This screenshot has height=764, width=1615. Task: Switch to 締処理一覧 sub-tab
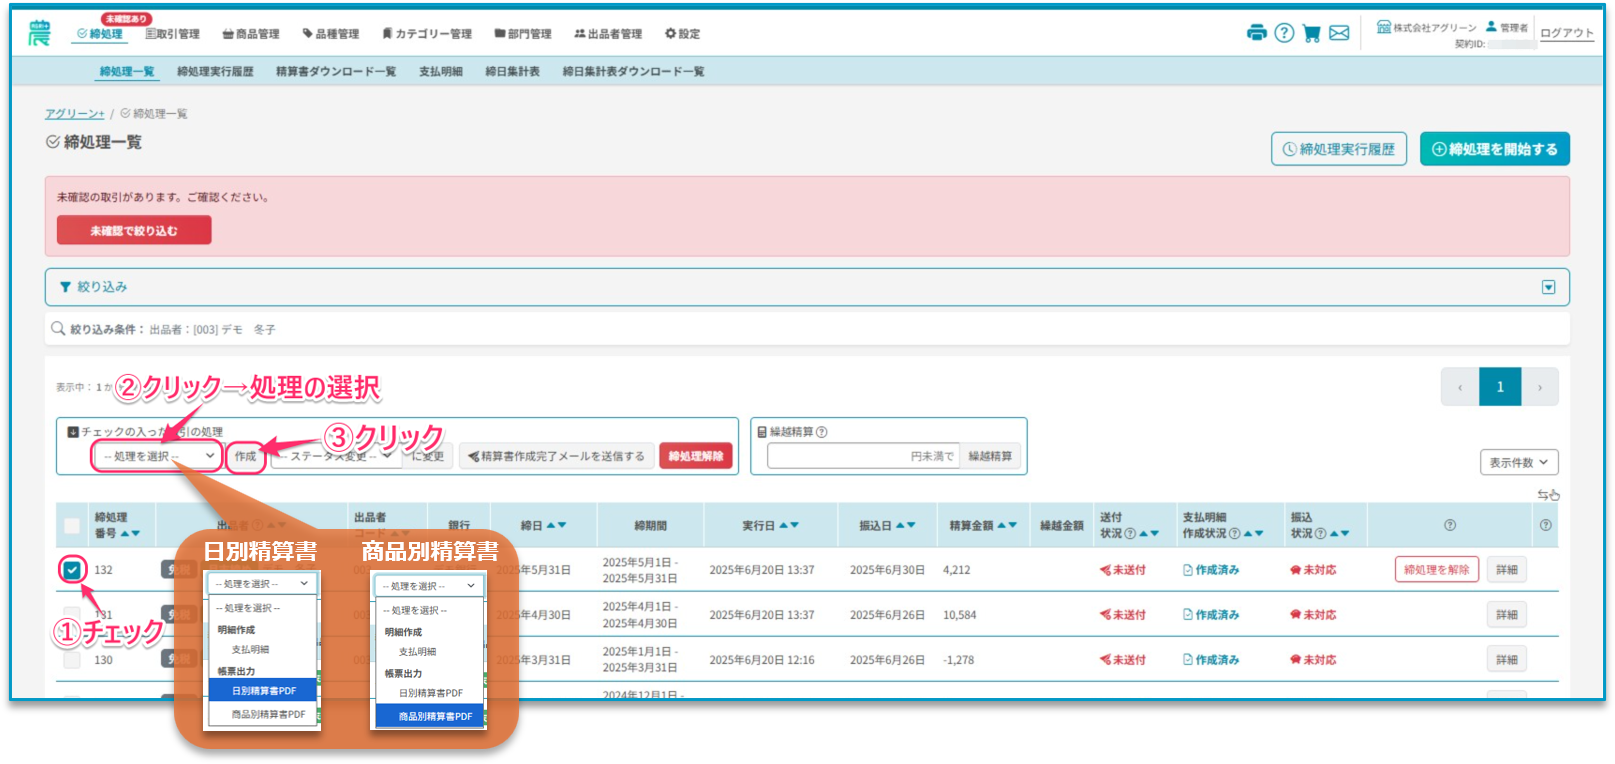point(127,72)
